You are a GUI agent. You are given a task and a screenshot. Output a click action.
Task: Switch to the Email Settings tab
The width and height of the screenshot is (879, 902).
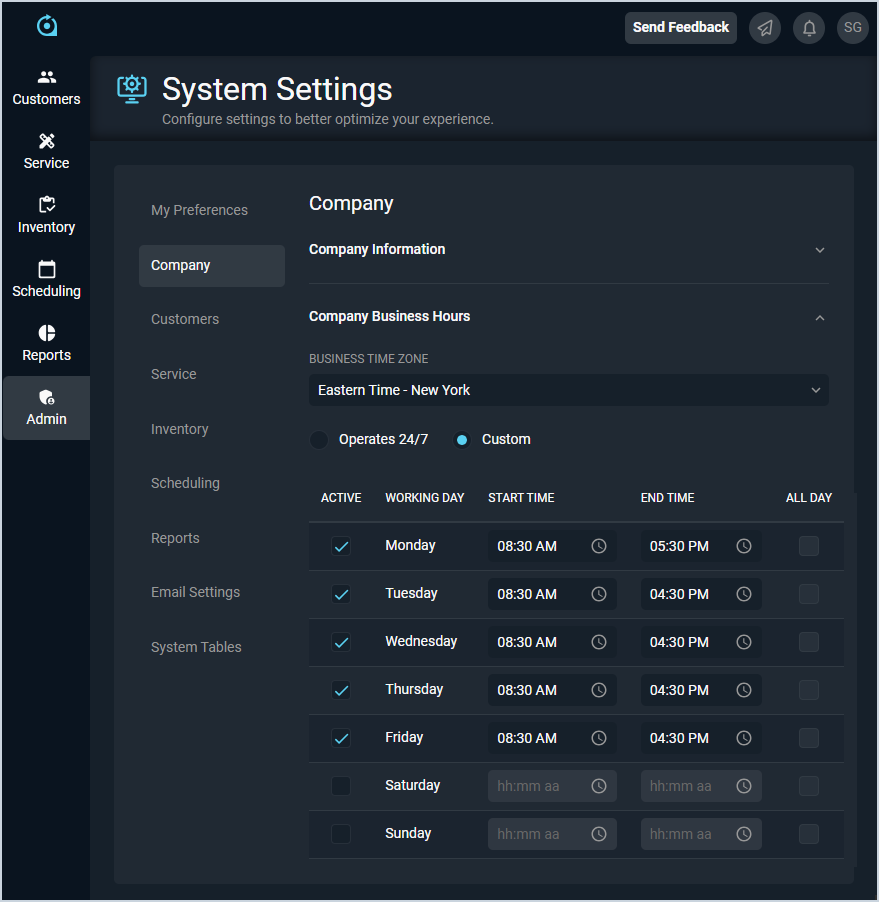(x=195, y=592)
